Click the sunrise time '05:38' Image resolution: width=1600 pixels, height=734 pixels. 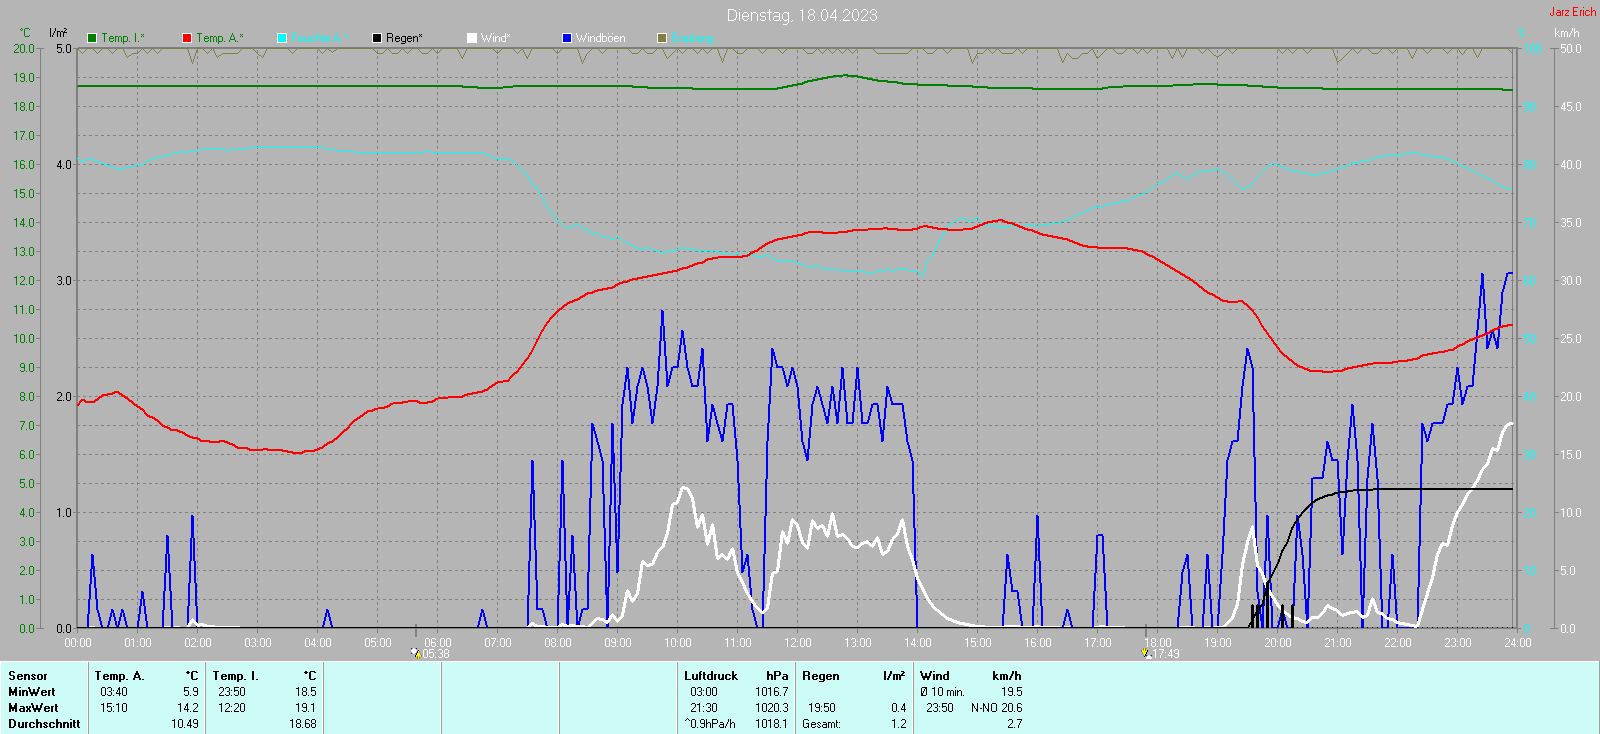[436, 654]
